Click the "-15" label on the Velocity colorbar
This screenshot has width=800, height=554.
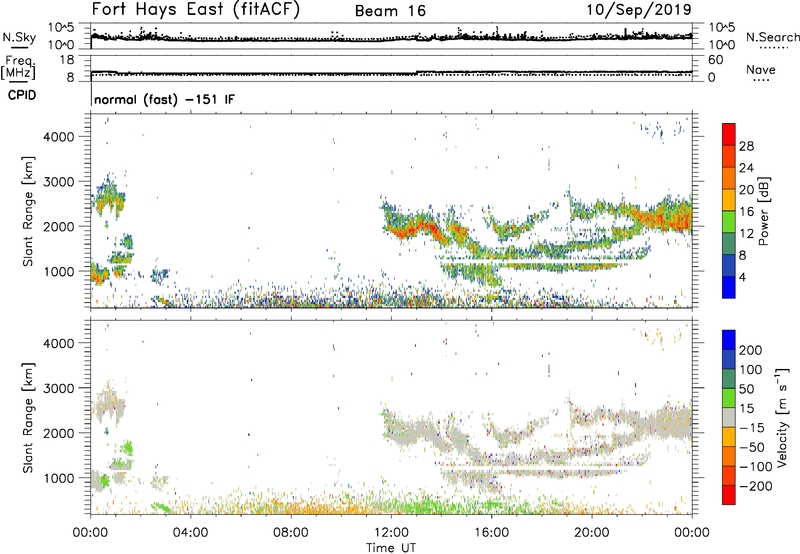pyautogui.click(x=752, y=428)
